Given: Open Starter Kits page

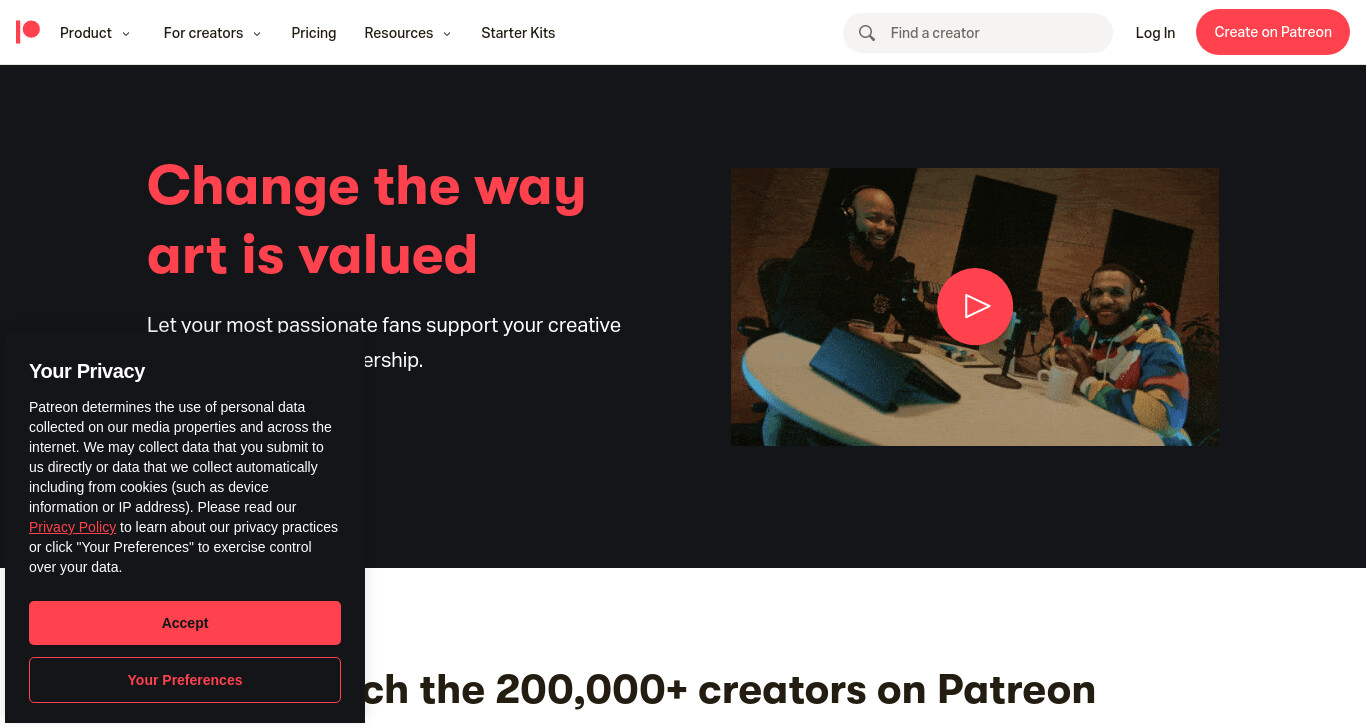Looking at the screenshot, I should coord(518,33).
